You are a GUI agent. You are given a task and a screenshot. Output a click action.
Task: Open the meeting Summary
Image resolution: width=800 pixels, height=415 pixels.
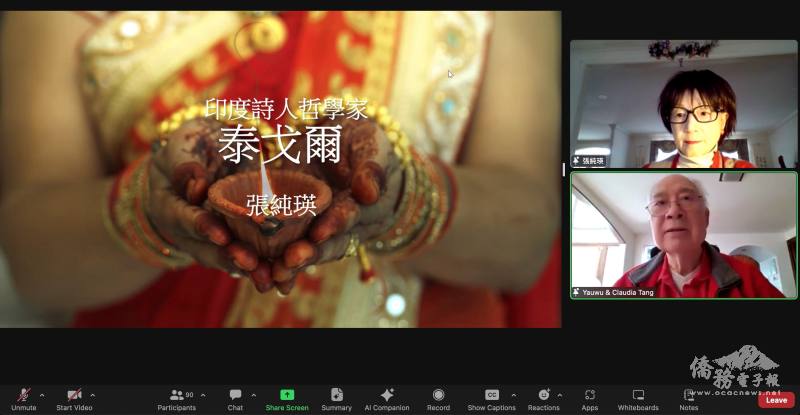[337, 396]
